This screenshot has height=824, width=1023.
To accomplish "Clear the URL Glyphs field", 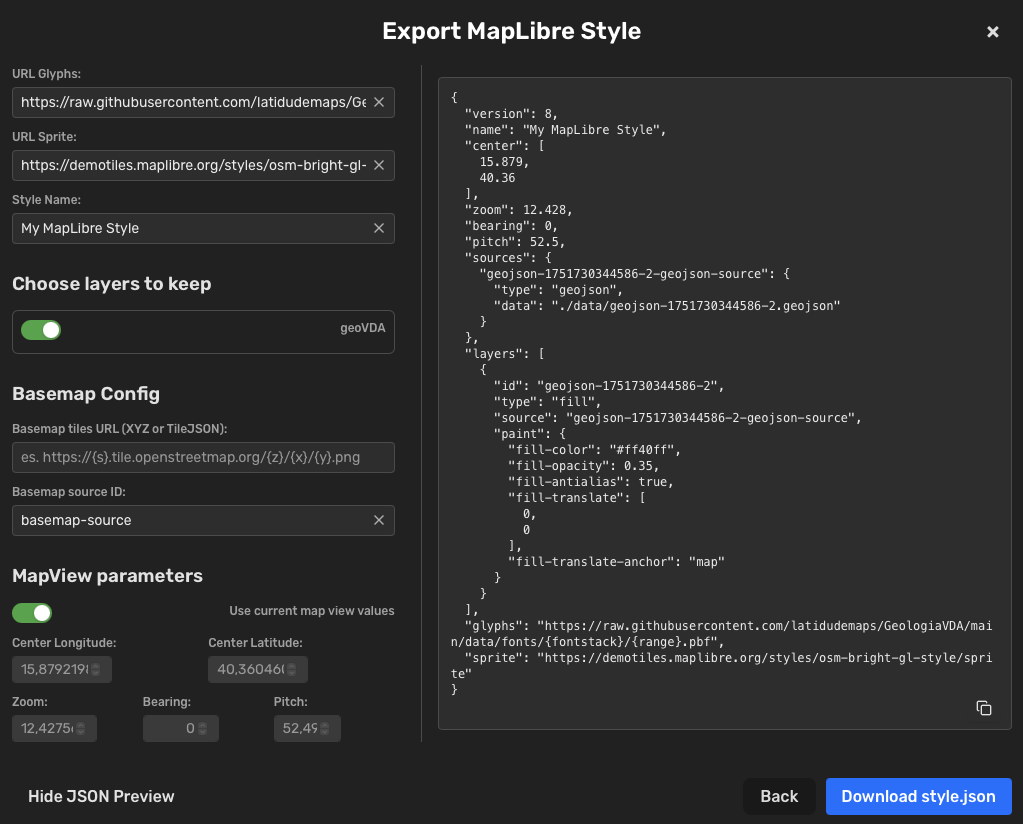I will (x=379, y=102).
